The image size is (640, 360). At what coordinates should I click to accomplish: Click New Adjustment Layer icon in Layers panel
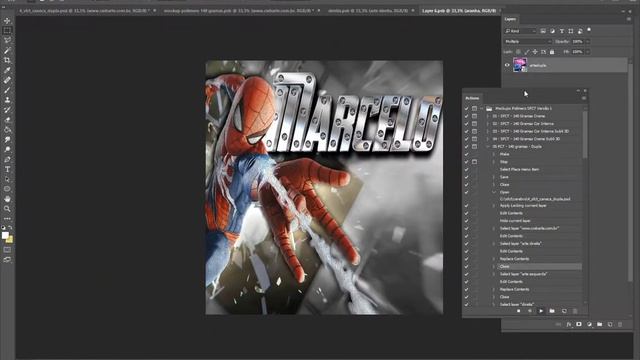point(589,324)
